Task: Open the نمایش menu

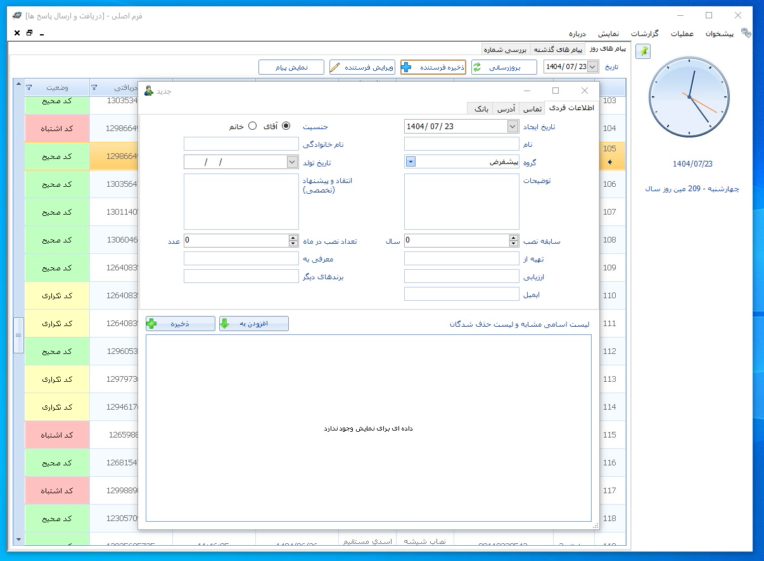Action: click(x=608, y=34)
